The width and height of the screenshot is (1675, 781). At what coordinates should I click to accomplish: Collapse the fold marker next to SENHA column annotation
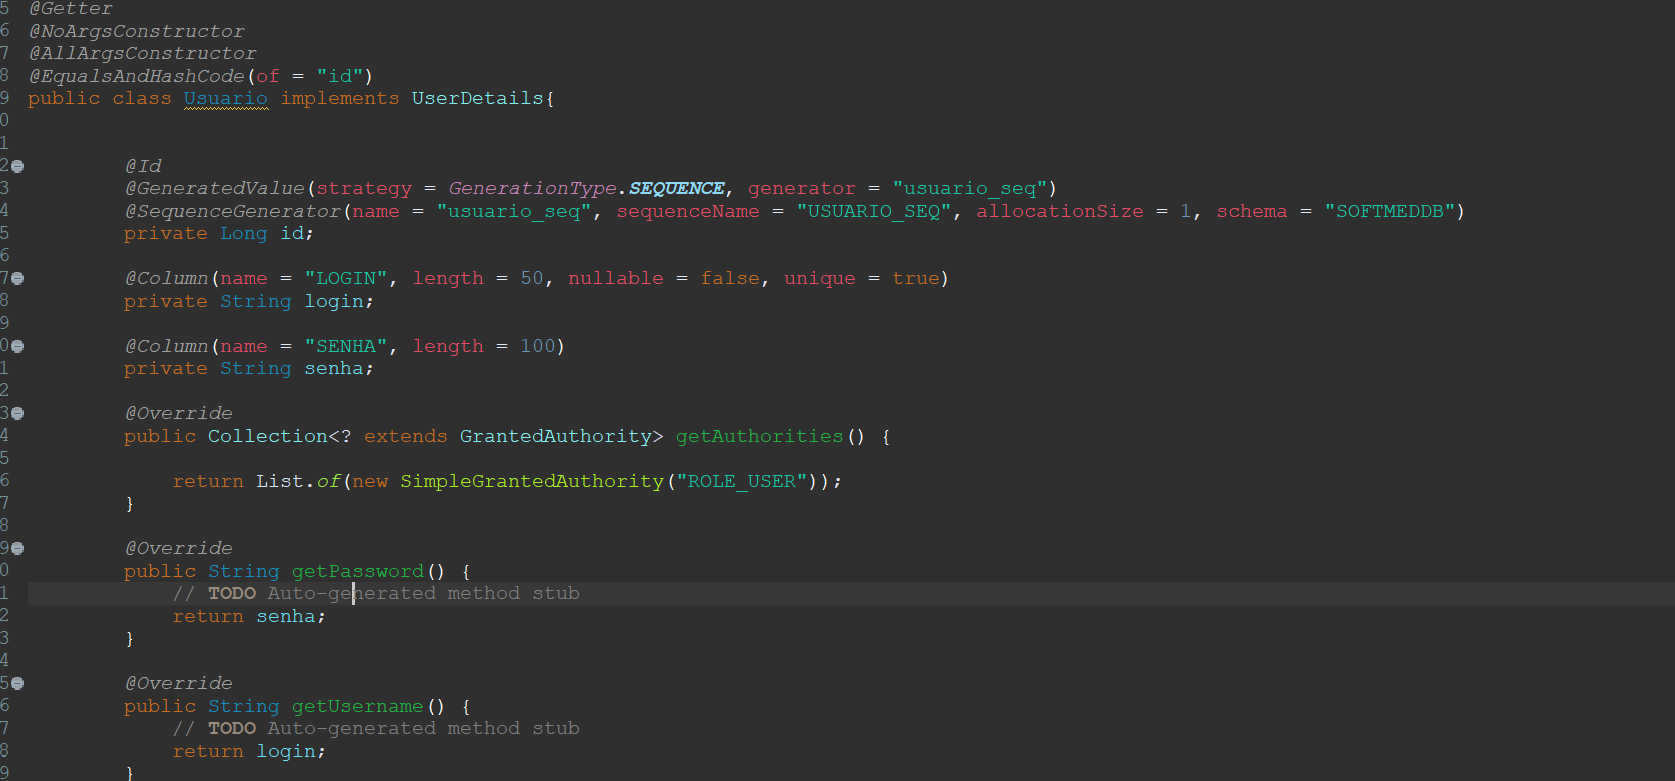(17, 346)
